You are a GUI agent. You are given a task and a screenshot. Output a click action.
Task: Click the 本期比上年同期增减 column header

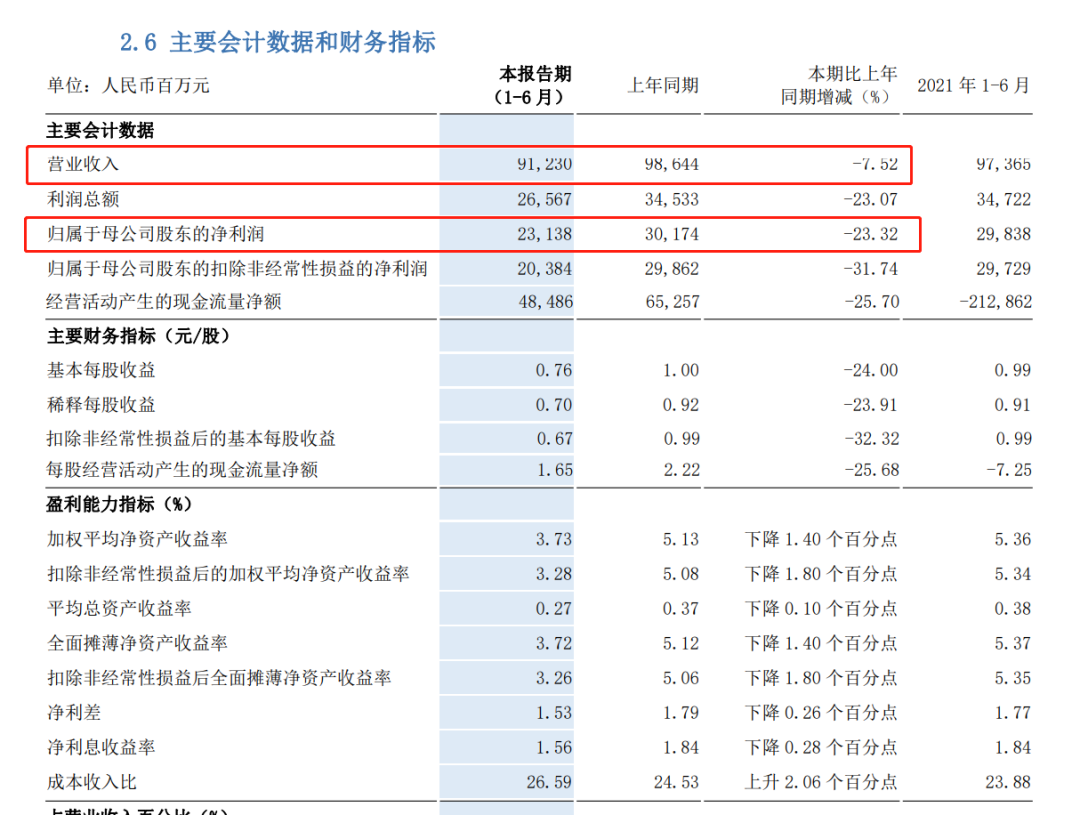pyautogui.click(x=839, y=85)
